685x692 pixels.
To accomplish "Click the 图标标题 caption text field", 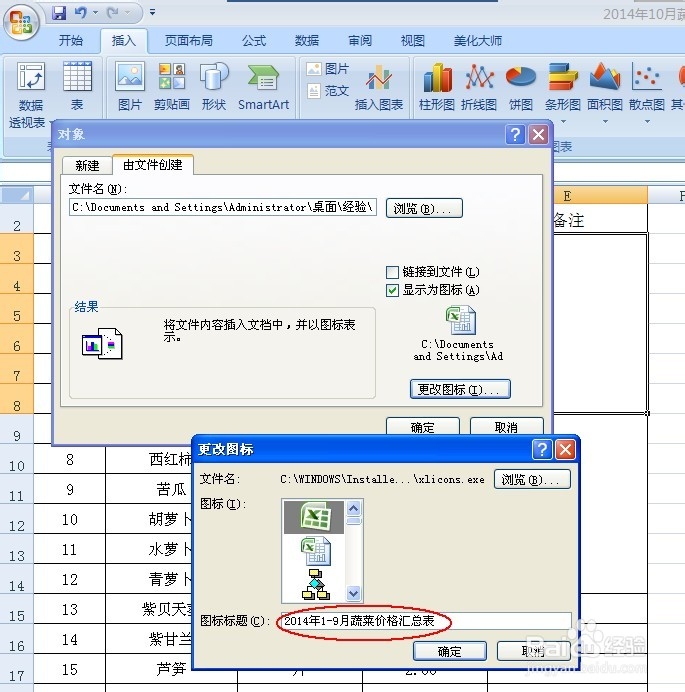I will point(426,621).
